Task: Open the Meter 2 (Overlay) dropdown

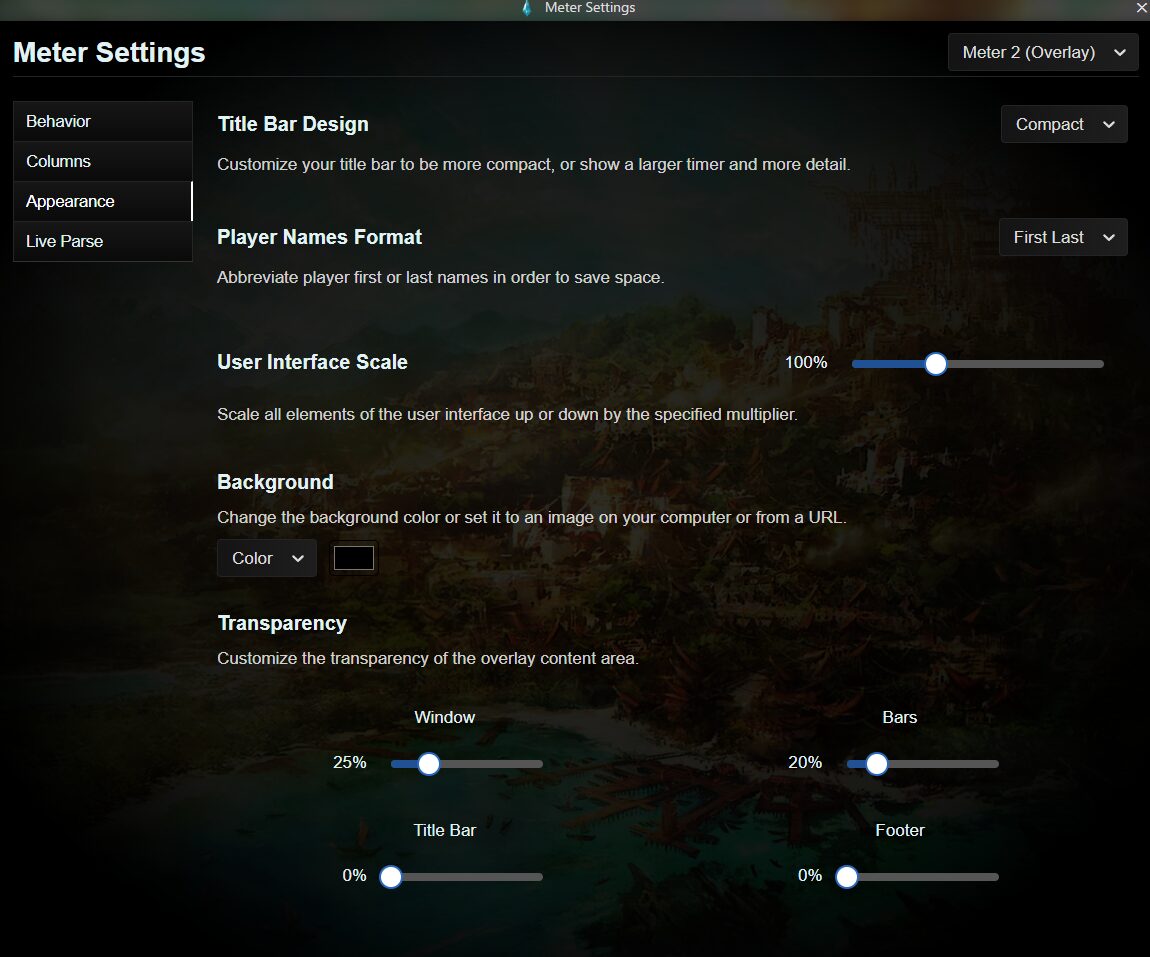Action: (x=1043, y=52)
